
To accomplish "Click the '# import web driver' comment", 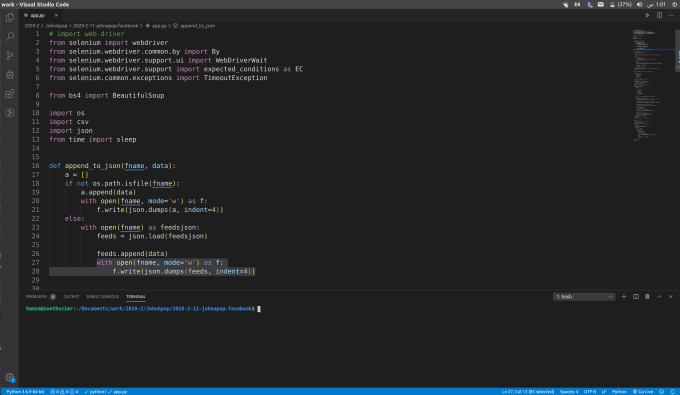I will pyautogui.click(x=87, y=34).
